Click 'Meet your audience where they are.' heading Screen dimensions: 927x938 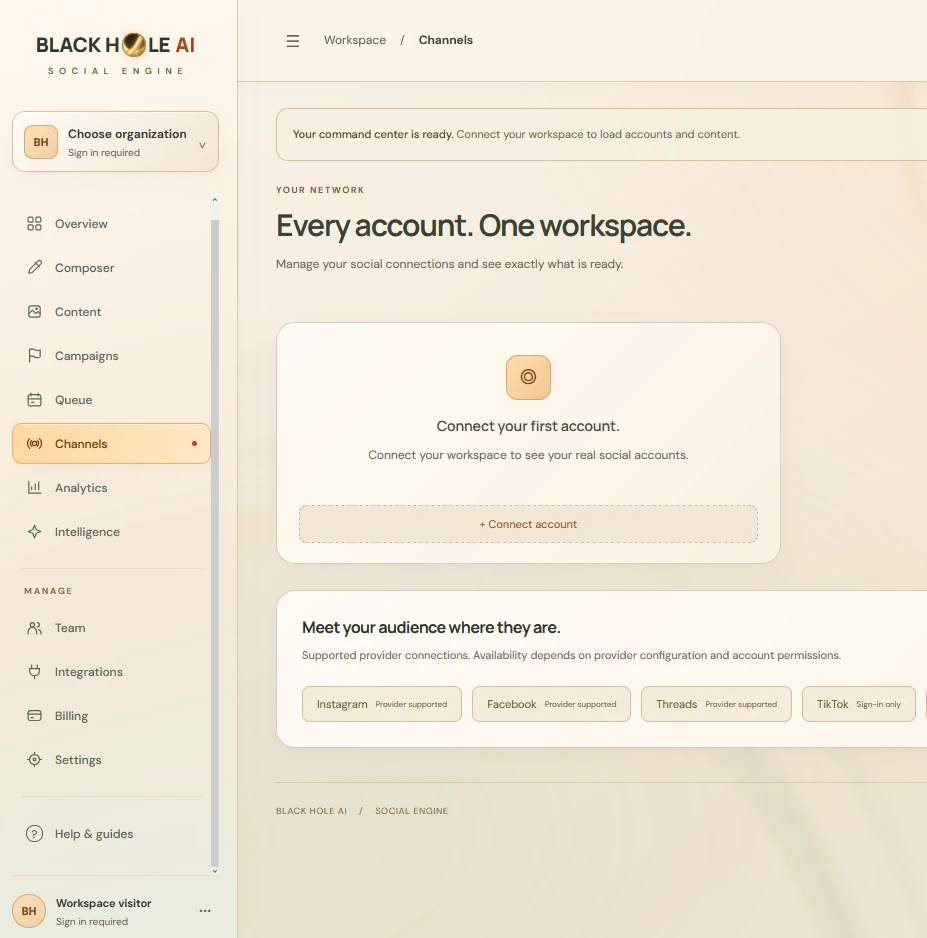[431, 628]
